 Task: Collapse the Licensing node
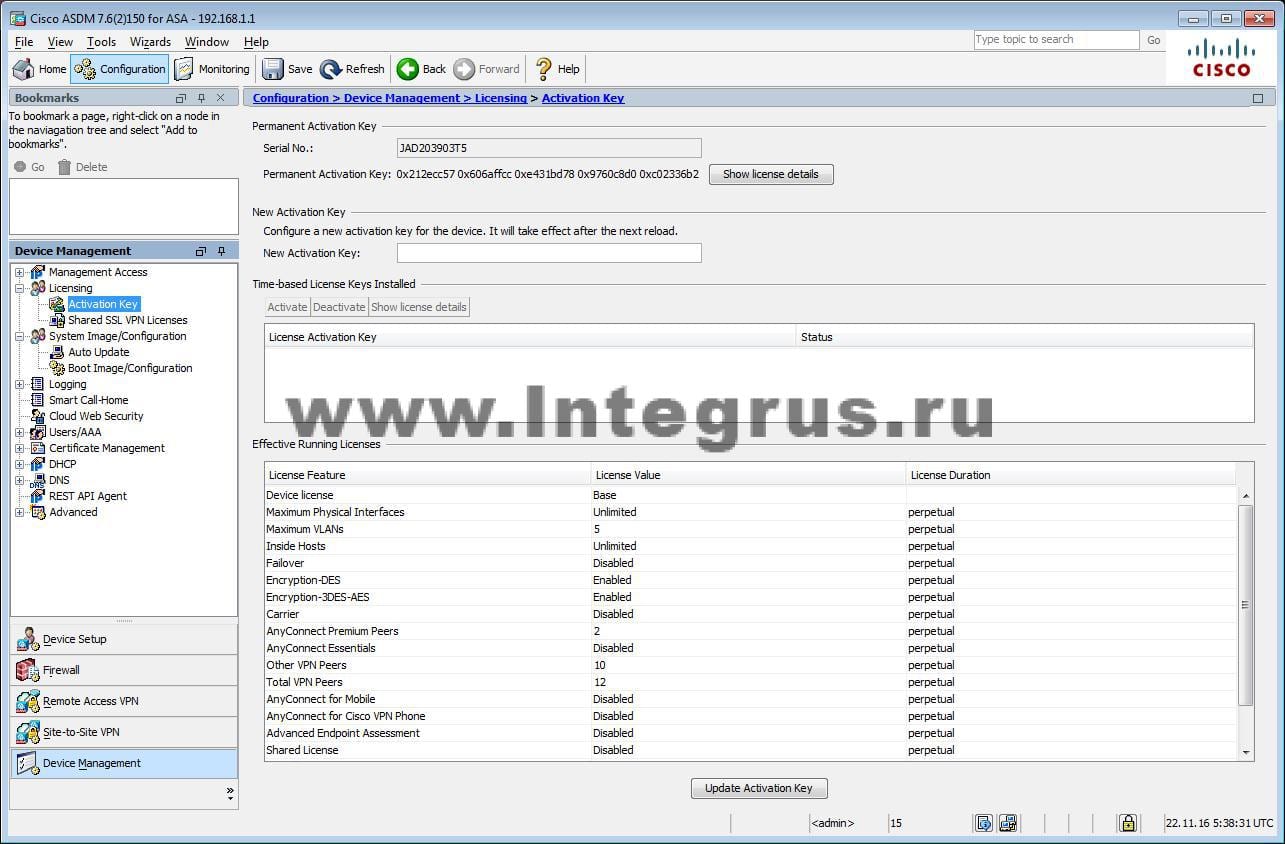(x=20, y=288)
